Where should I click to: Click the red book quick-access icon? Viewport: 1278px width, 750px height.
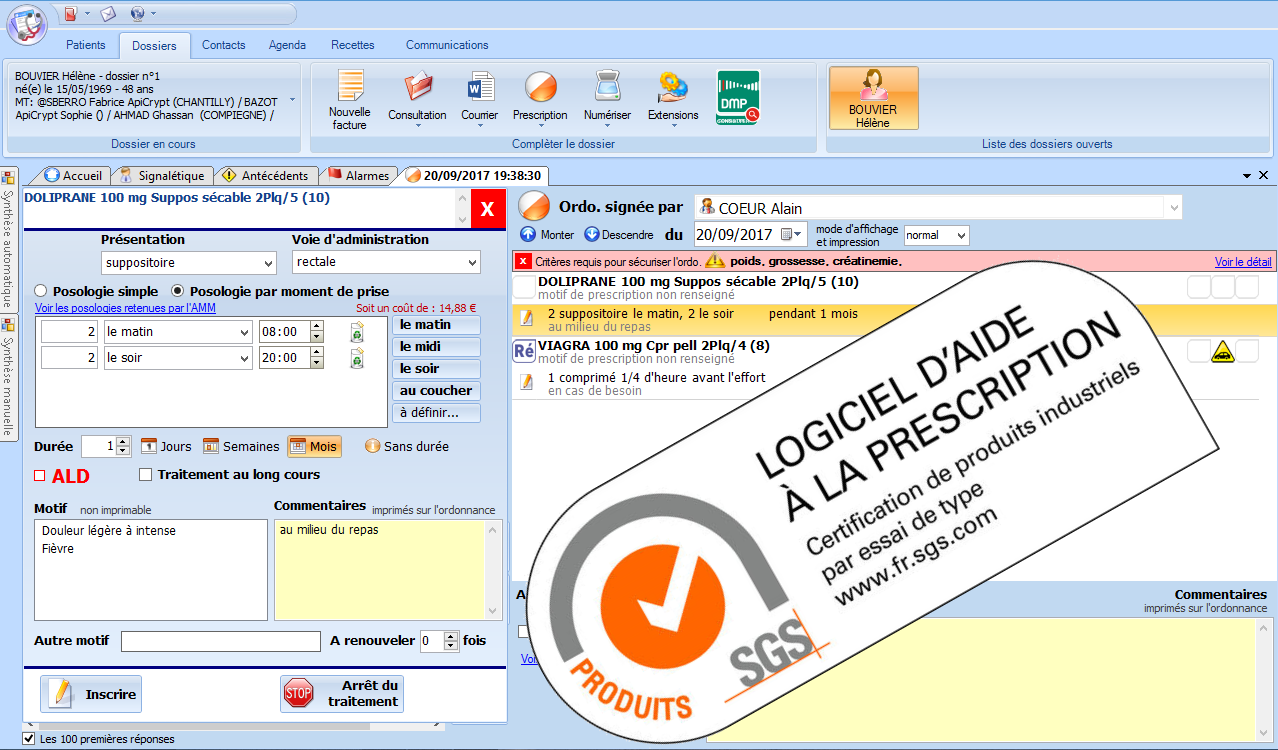[x=70, y=13]
